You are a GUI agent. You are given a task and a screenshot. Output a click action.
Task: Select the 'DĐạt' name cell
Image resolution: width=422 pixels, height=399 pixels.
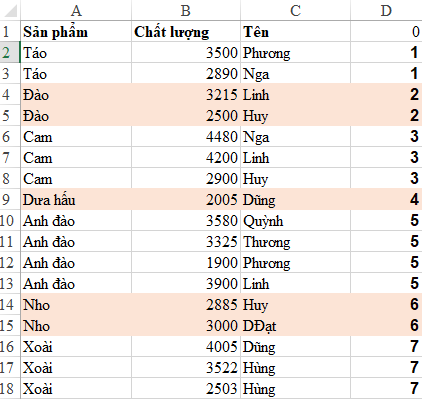pyautogui.click(x=295, y=325)
